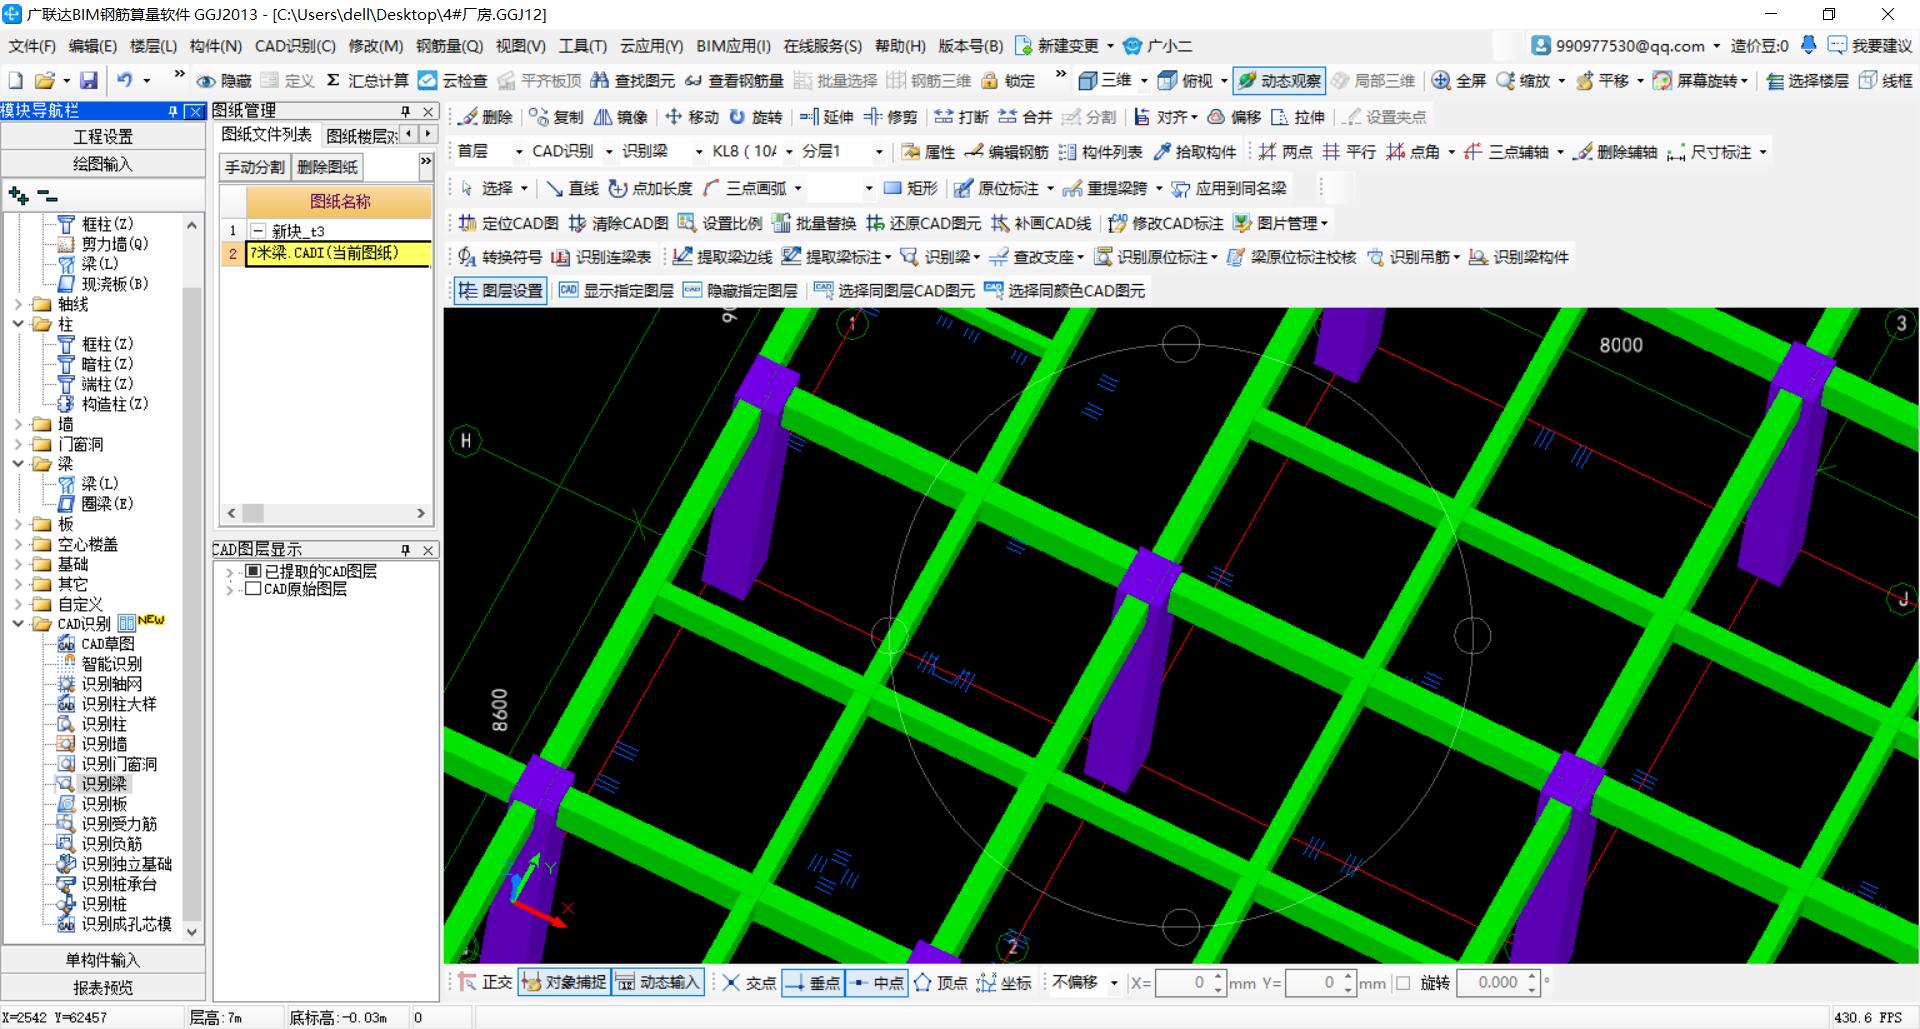1920x1029 pixels.
Task: Expand the 基础 tree node
Action: pyautogui.click(x=18, y=564)
